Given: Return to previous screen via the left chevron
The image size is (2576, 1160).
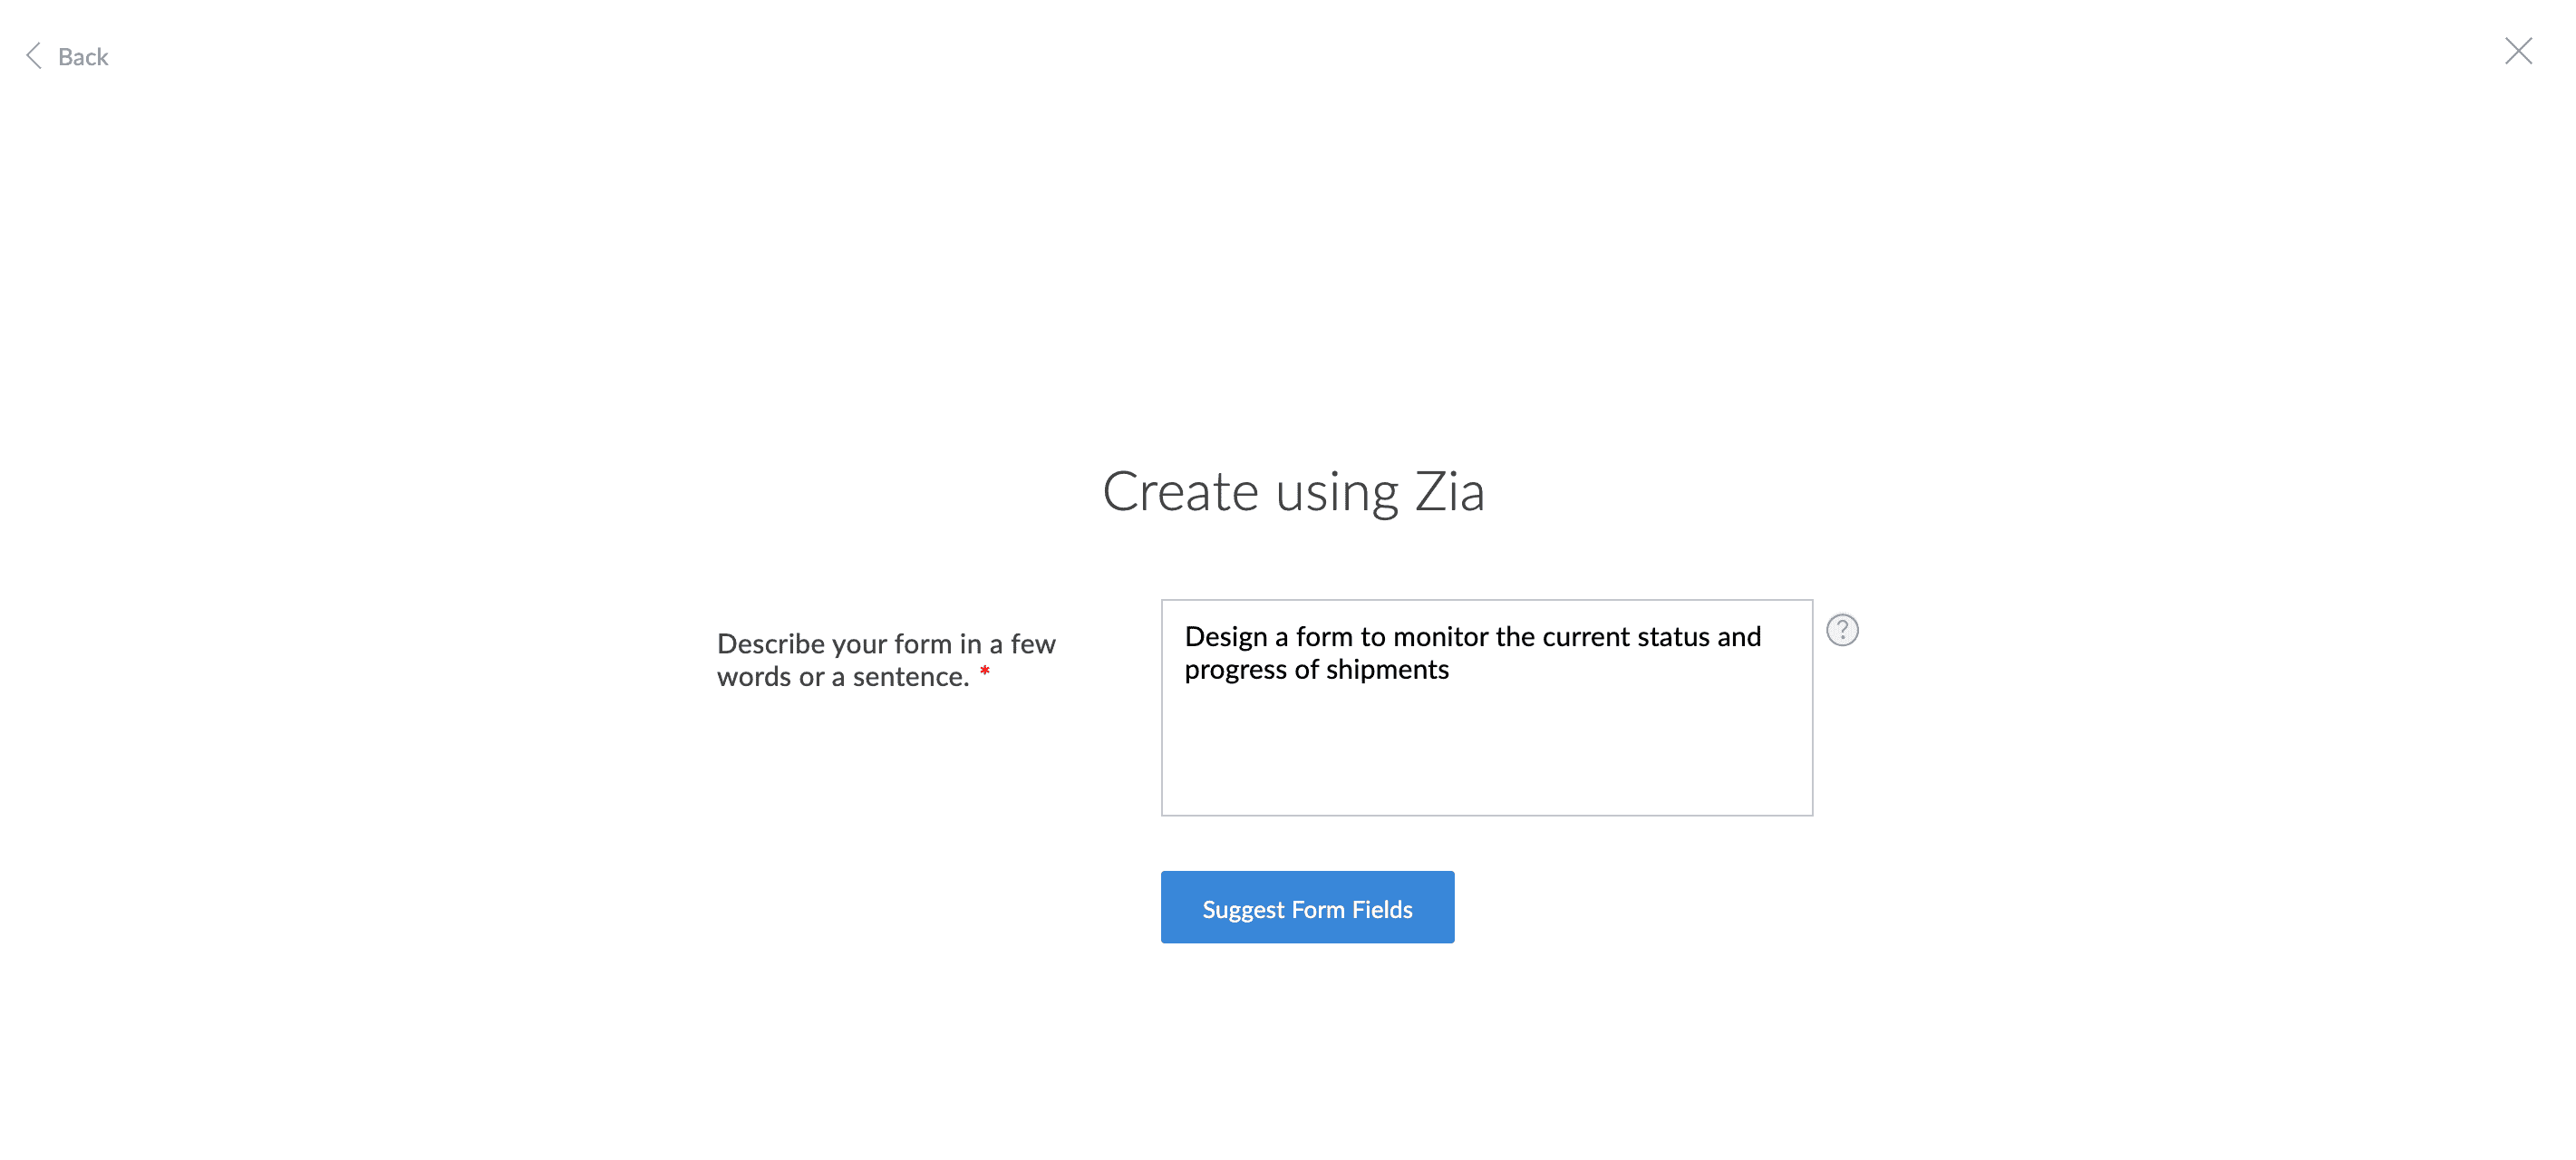Looking at the screenshot, I should [33, 56].
